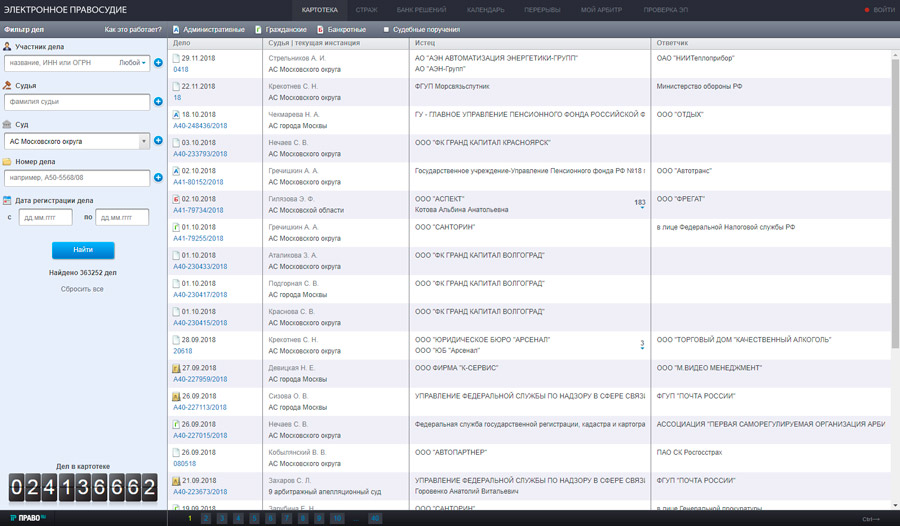Click bankruptcy icon of case А41-79734/2018
The width and height of the screenshot is (900, 526).
[x=176, y=199]
